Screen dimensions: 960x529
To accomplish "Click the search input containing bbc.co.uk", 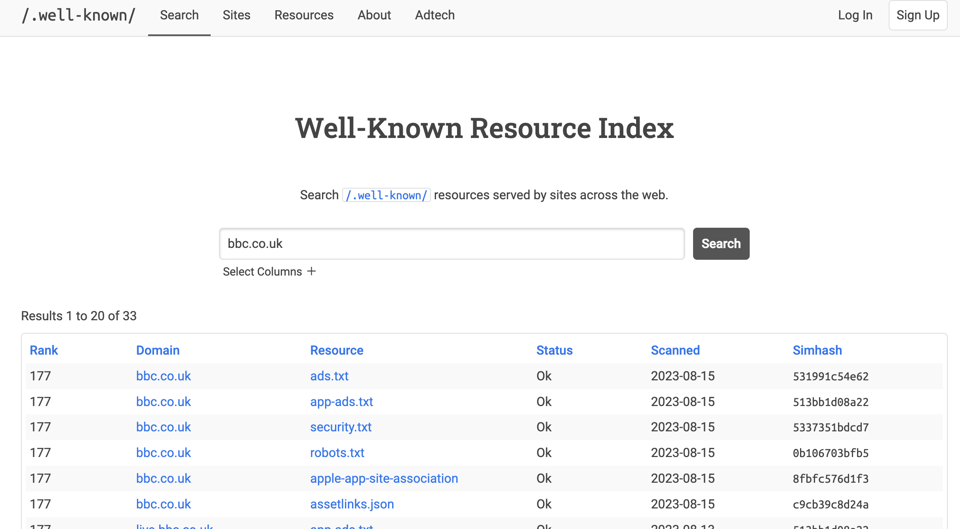I will pos(451,244).
